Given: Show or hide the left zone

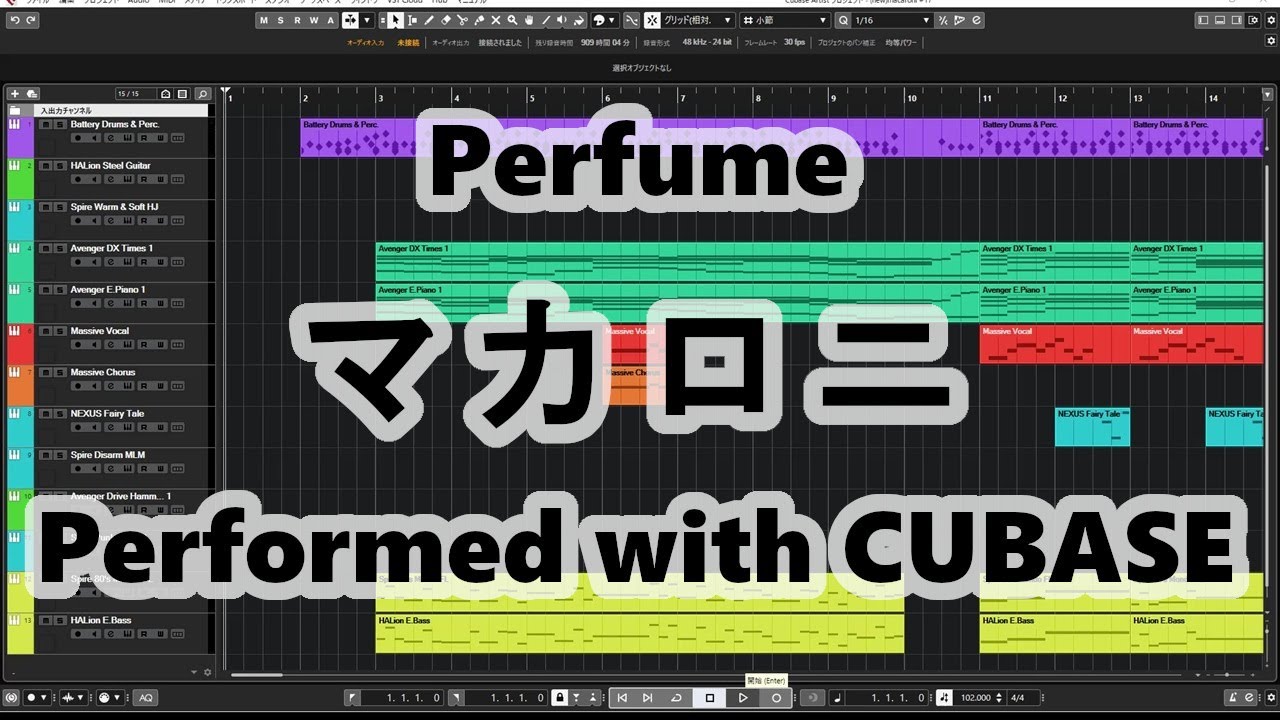Looking at the screenshot, I should (x=1203, y=20).
